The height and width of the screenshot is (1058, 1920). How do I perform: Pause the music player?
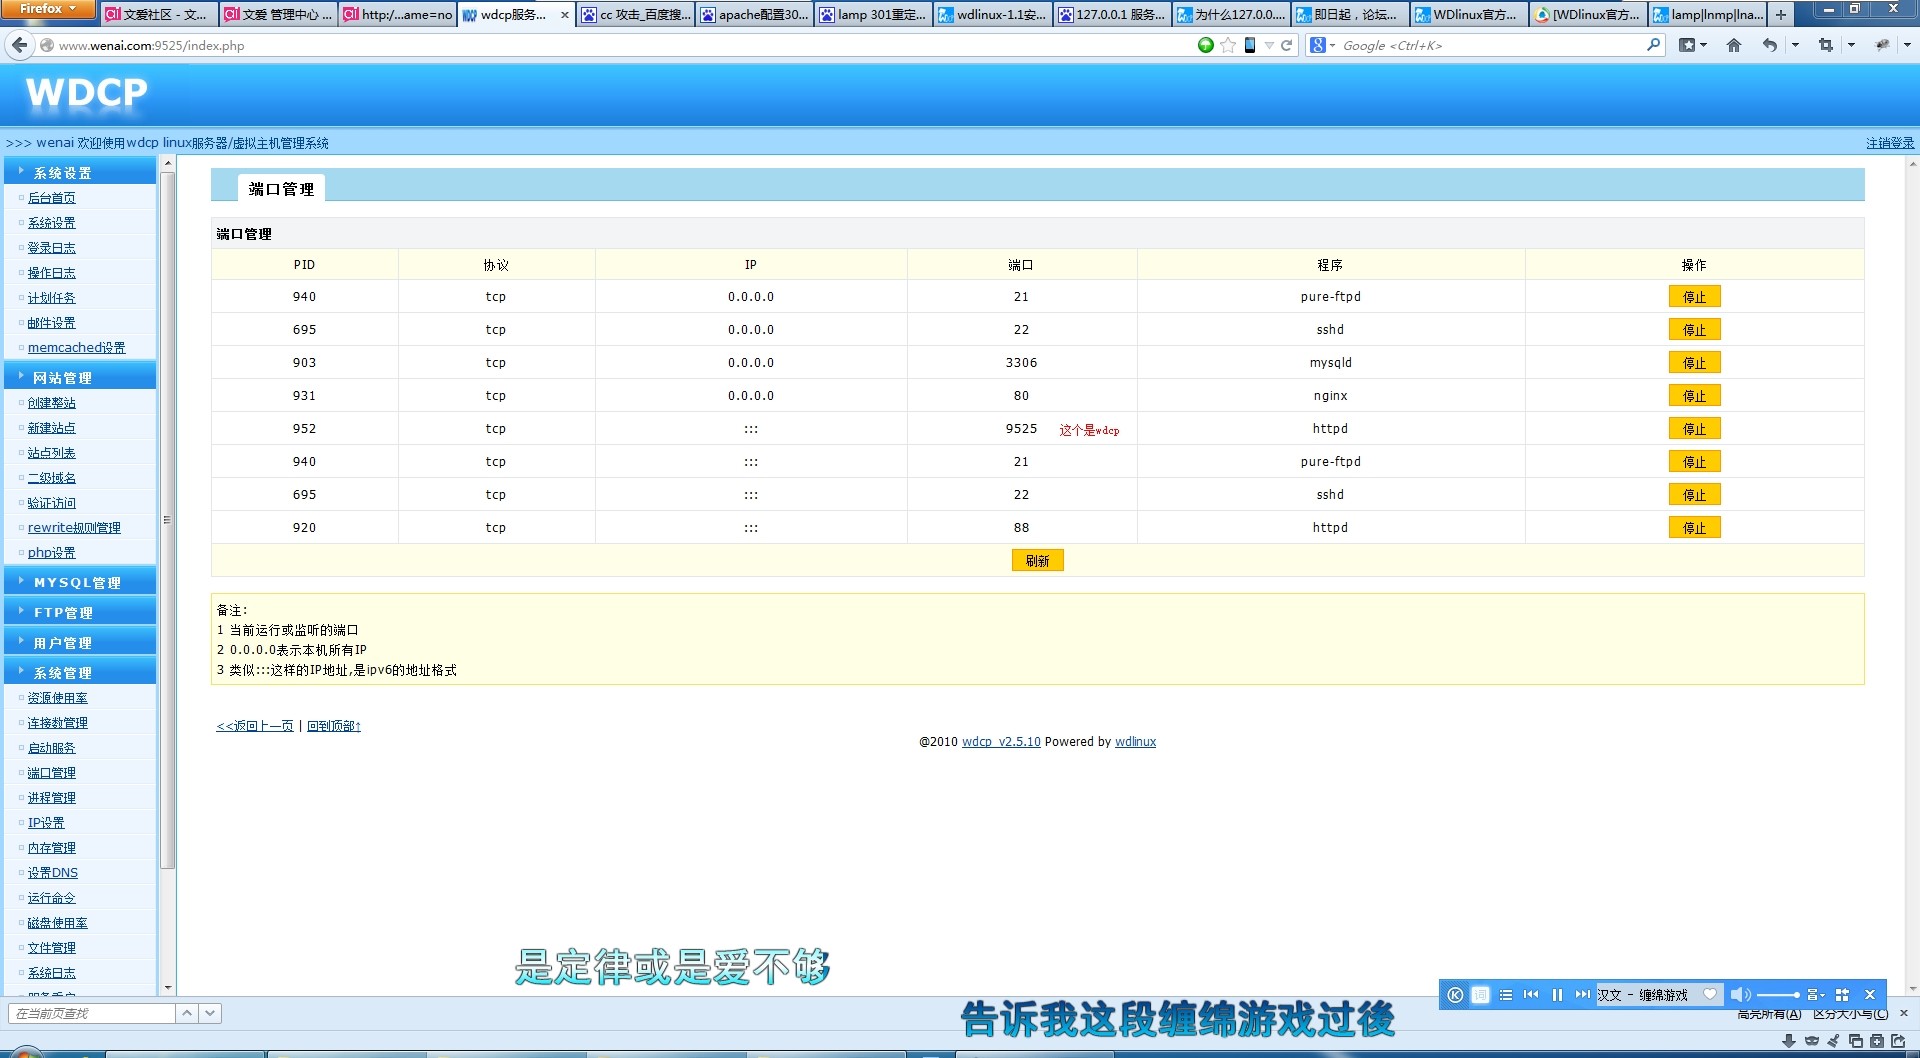click(1557, 995)
